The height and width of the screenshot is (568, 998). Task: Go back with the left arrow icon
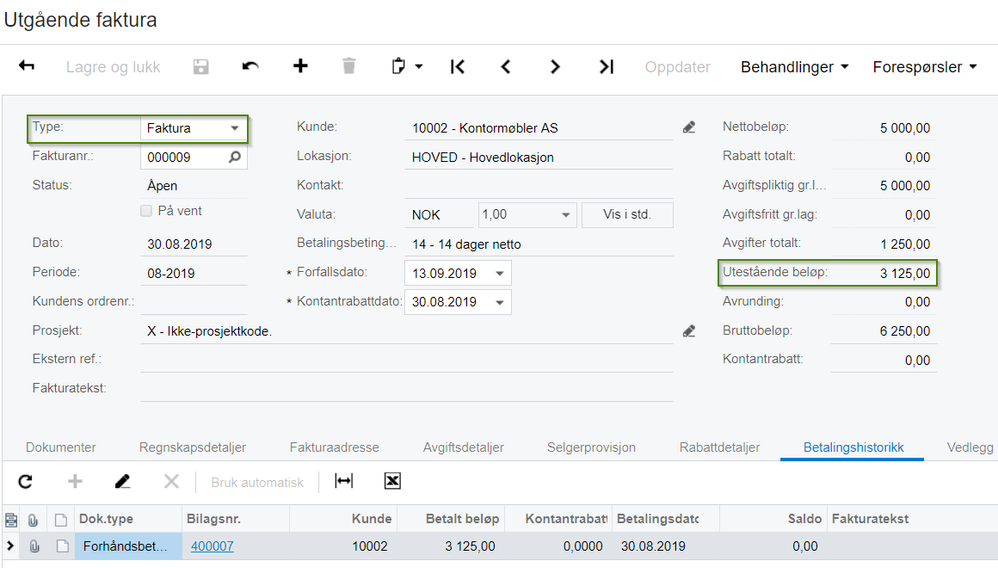coord(27,66)
